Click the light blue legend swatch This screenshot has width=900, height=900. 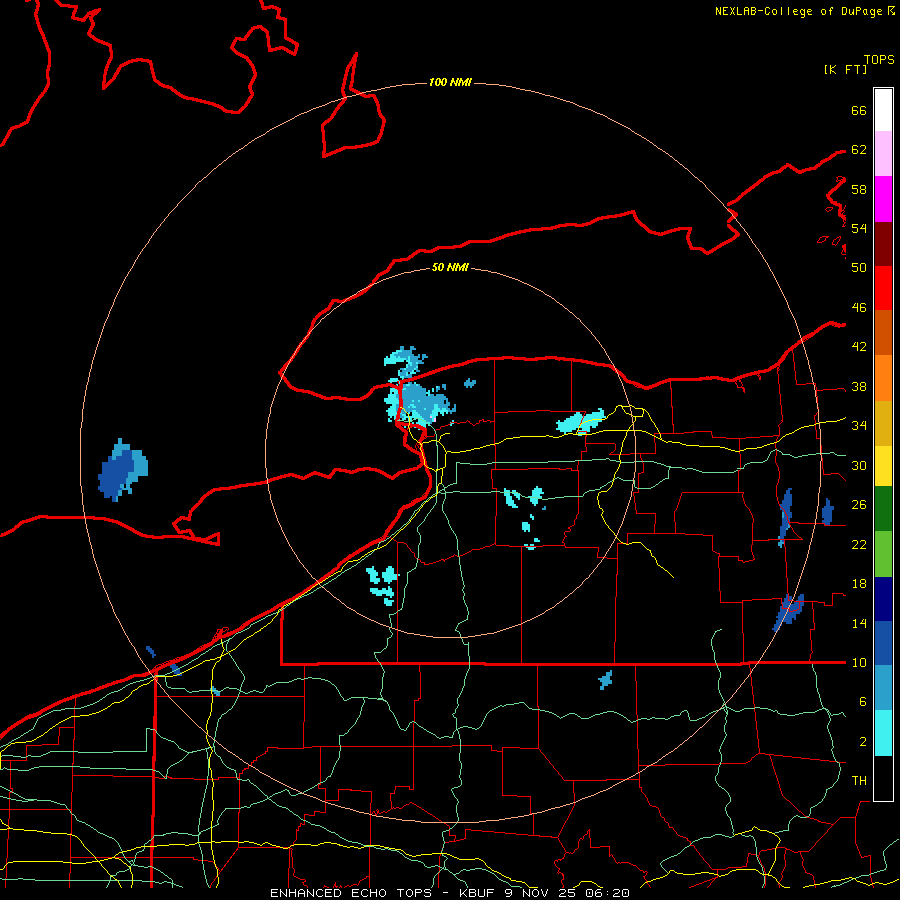tap(883, 688)
